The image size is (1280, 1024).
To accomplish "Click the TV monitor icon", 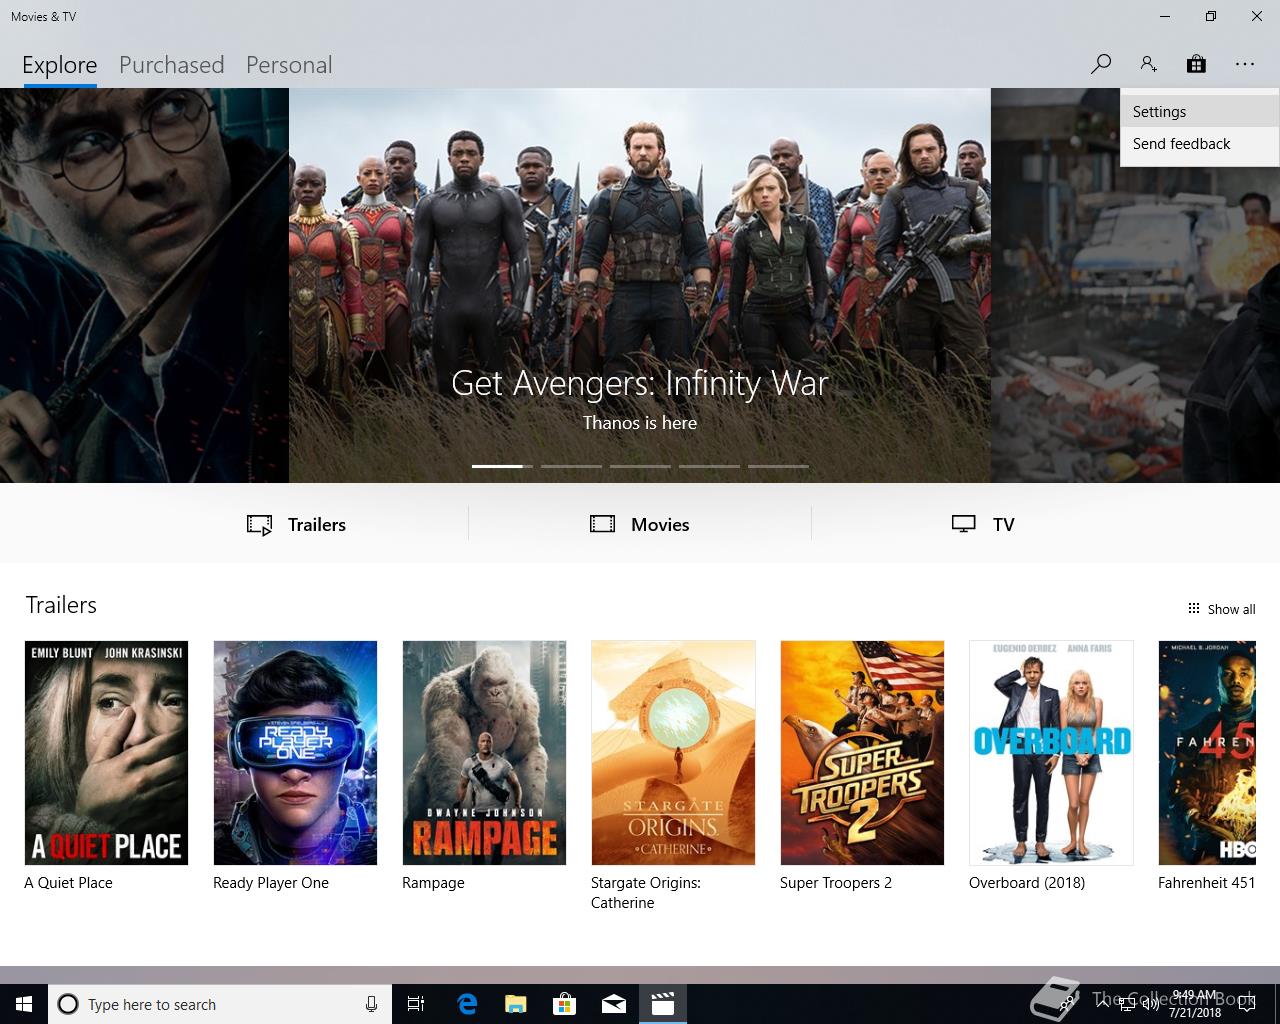I will (x=963, y=524).
